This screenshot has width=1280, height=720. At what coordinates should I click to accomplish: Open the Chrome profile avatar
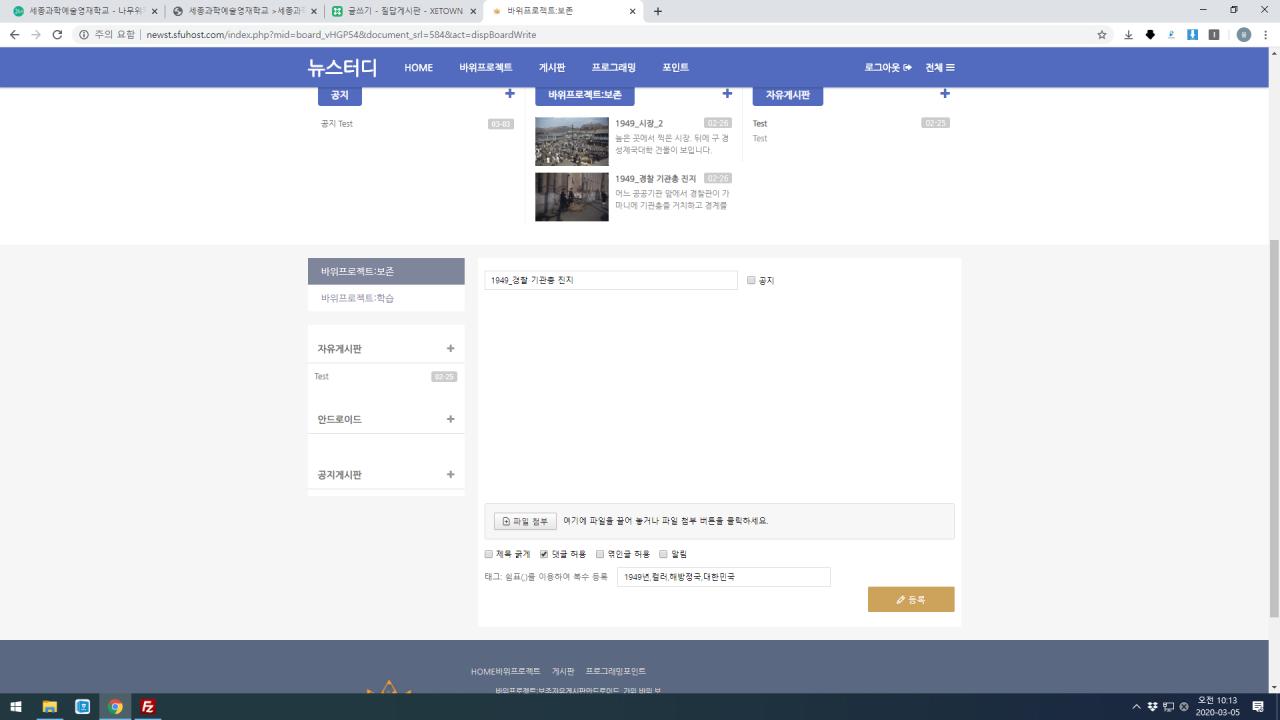pyautogui.click(x=1244, y=34)
